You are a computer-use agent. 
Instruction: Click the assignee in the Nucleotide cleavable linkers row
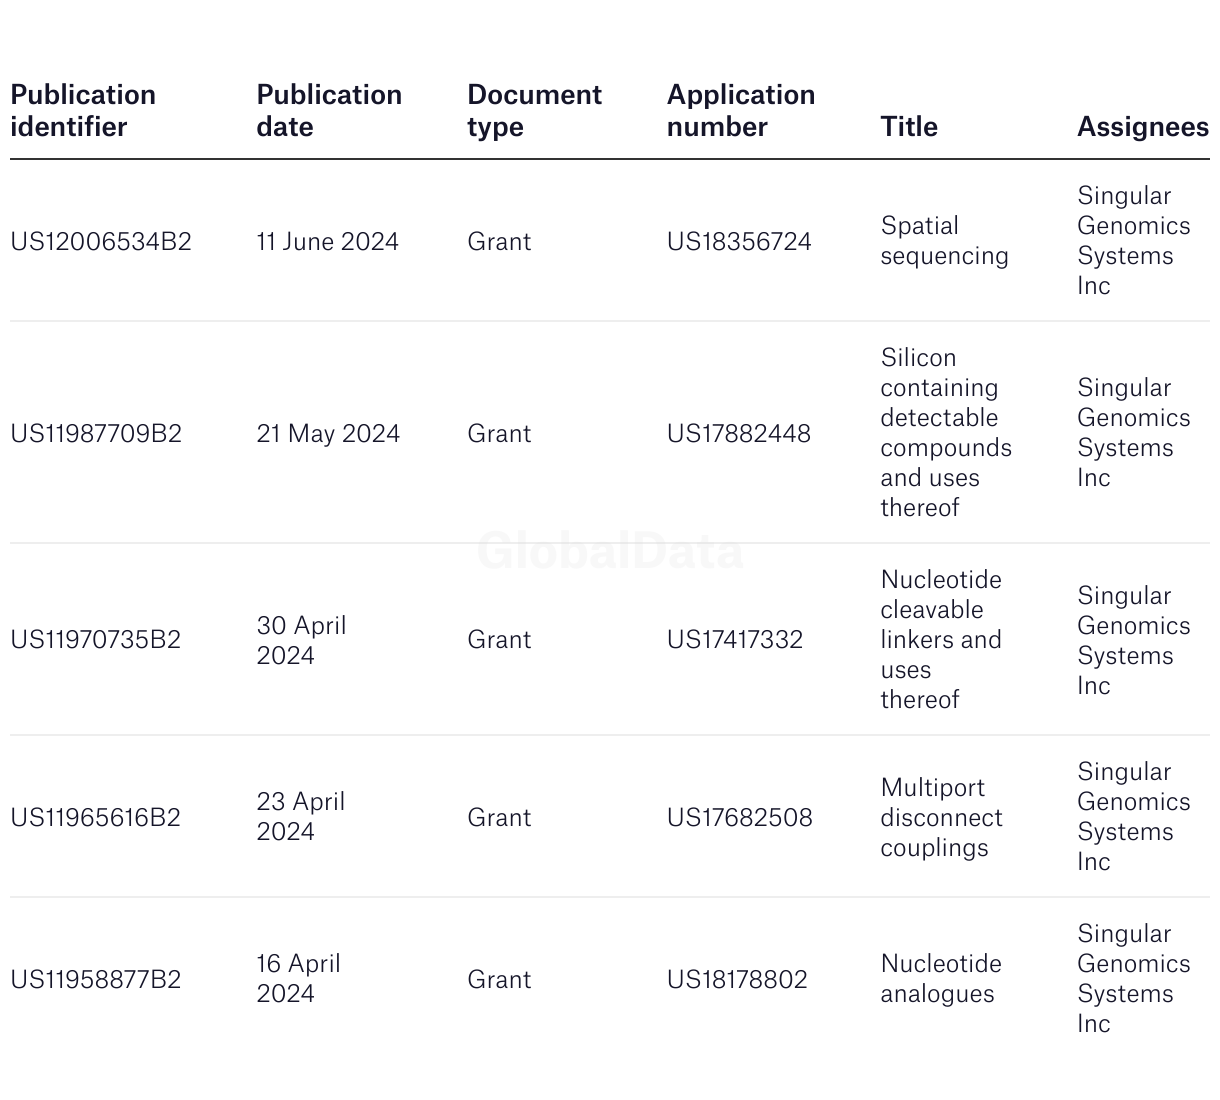click(x=1134, y=641)
